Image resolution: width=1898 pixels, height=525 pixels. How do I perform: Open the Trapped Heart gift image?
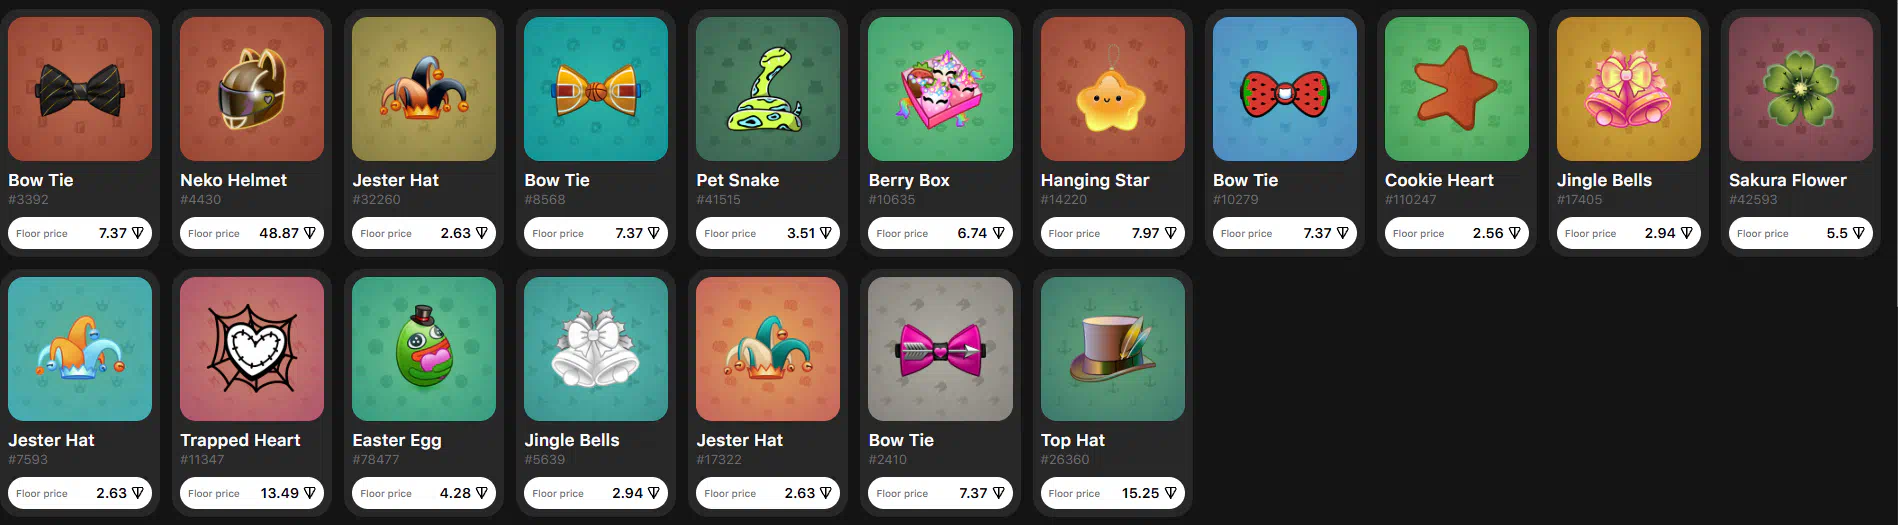pyautogui.click(x=252, y=349)
